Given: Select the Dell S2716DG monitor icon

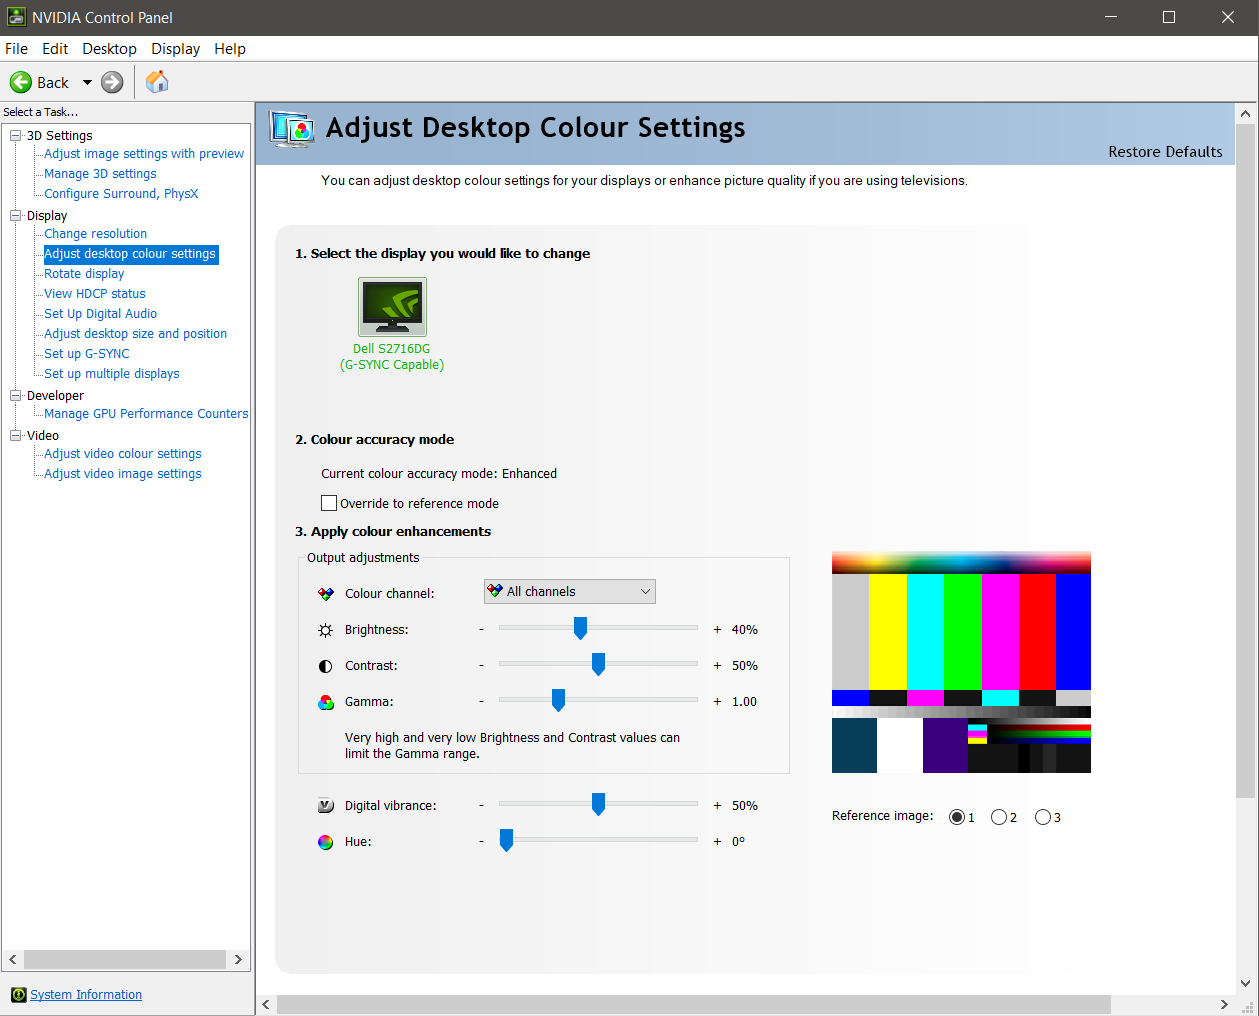Looking at the screenshot, I should click(392, 307).
